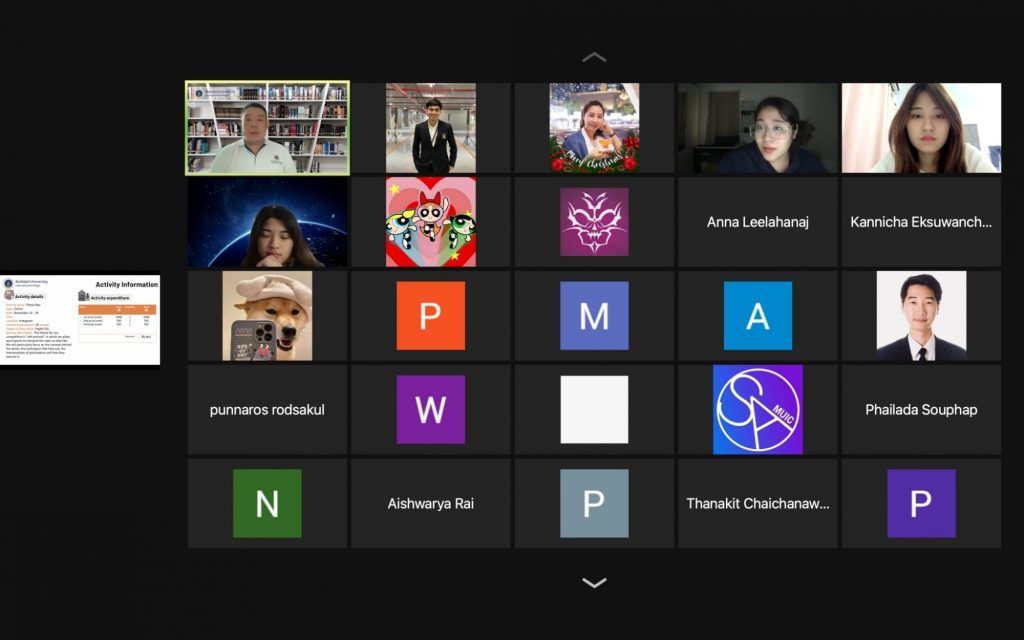Click the Merry Christmas framed video tile
1024x640 pixels.
(x=594, y=128)
